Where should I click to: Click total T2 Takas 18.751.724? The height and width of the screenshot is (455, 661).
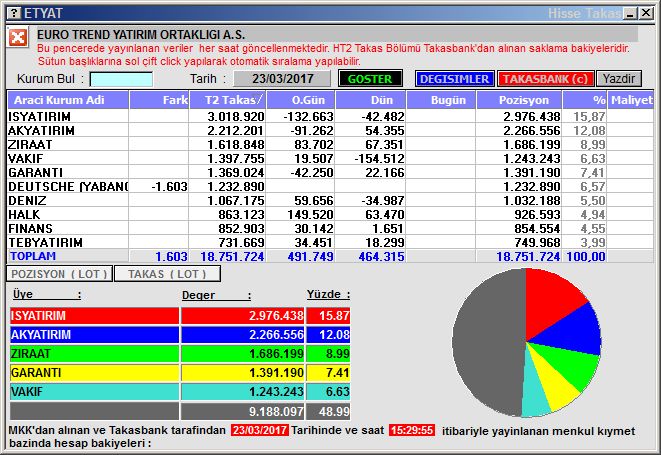tap(232, 256)
